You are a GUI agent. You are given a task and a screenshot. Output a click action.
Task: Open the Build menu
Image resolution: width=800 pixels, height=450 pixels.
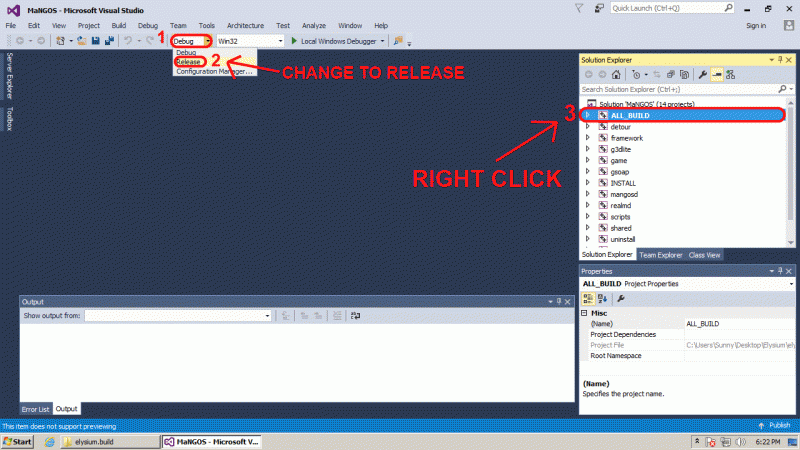[118, 26]
